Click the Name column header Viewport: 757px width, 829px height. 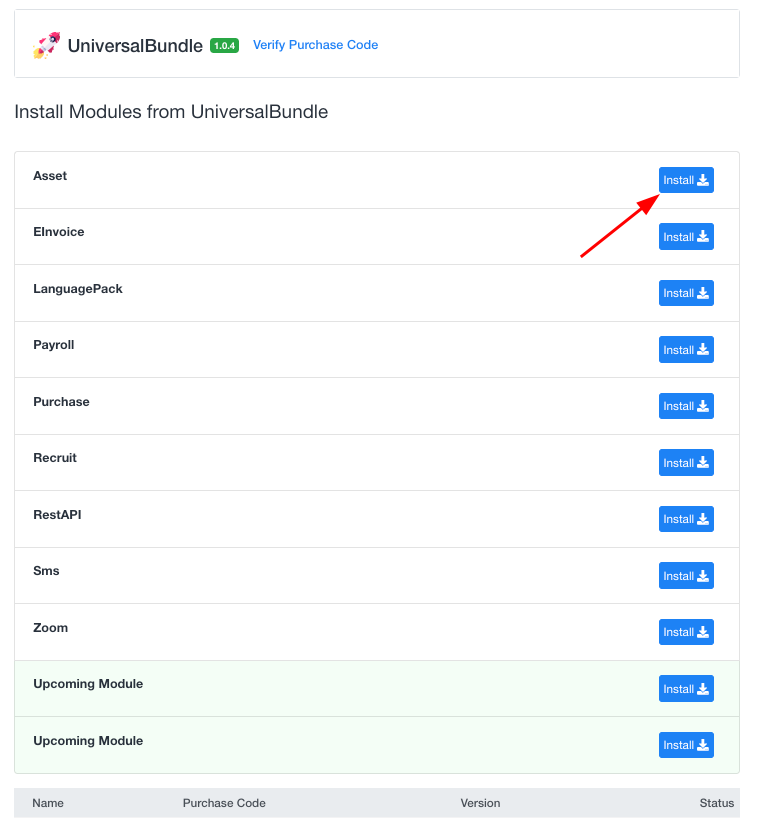(x=48, y=803)
